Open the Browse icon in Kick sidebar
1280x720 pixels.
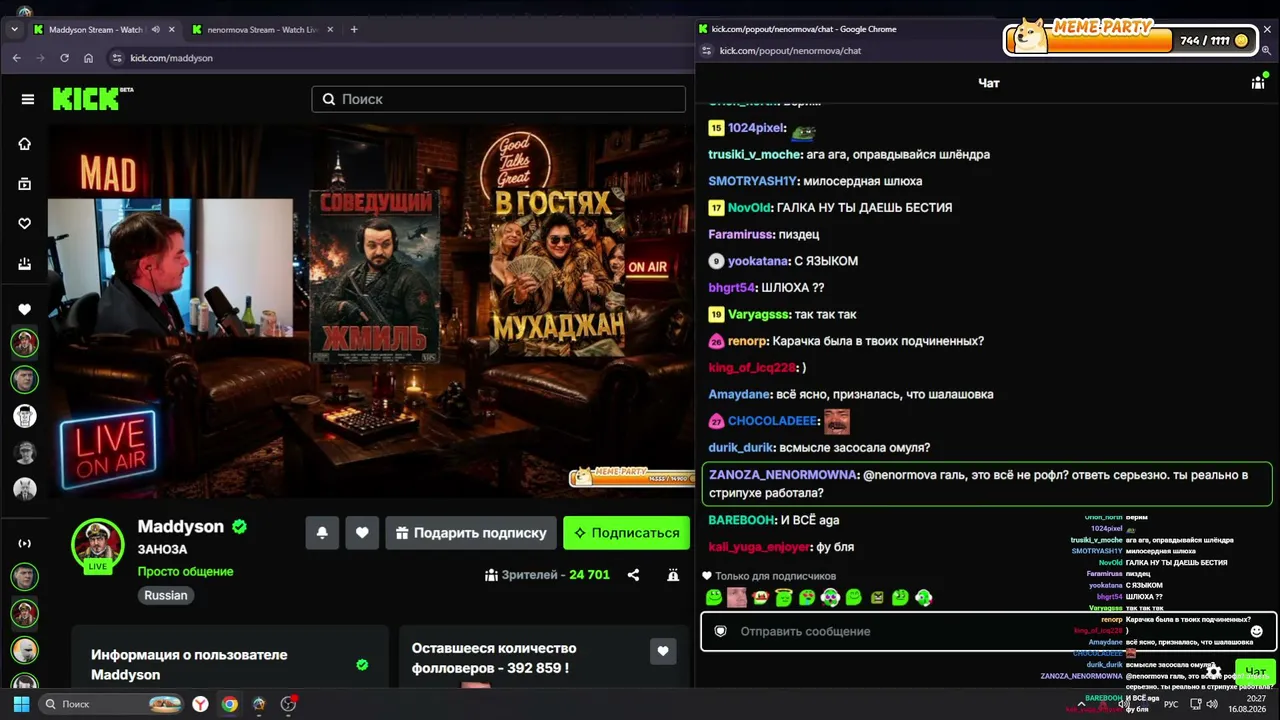pyautogui.click(x=25, y=184)
